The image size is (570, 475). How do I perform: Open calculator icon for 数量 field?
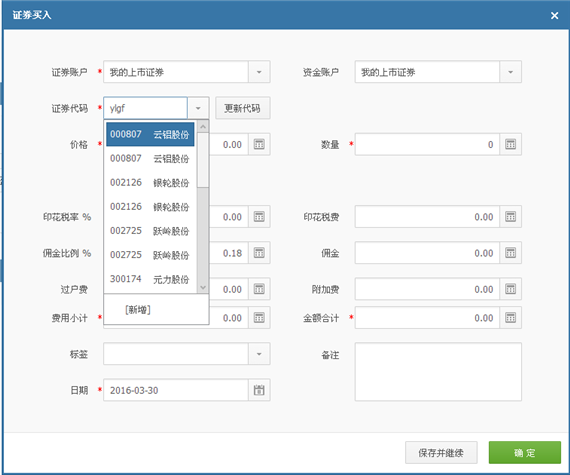point(510,144)
